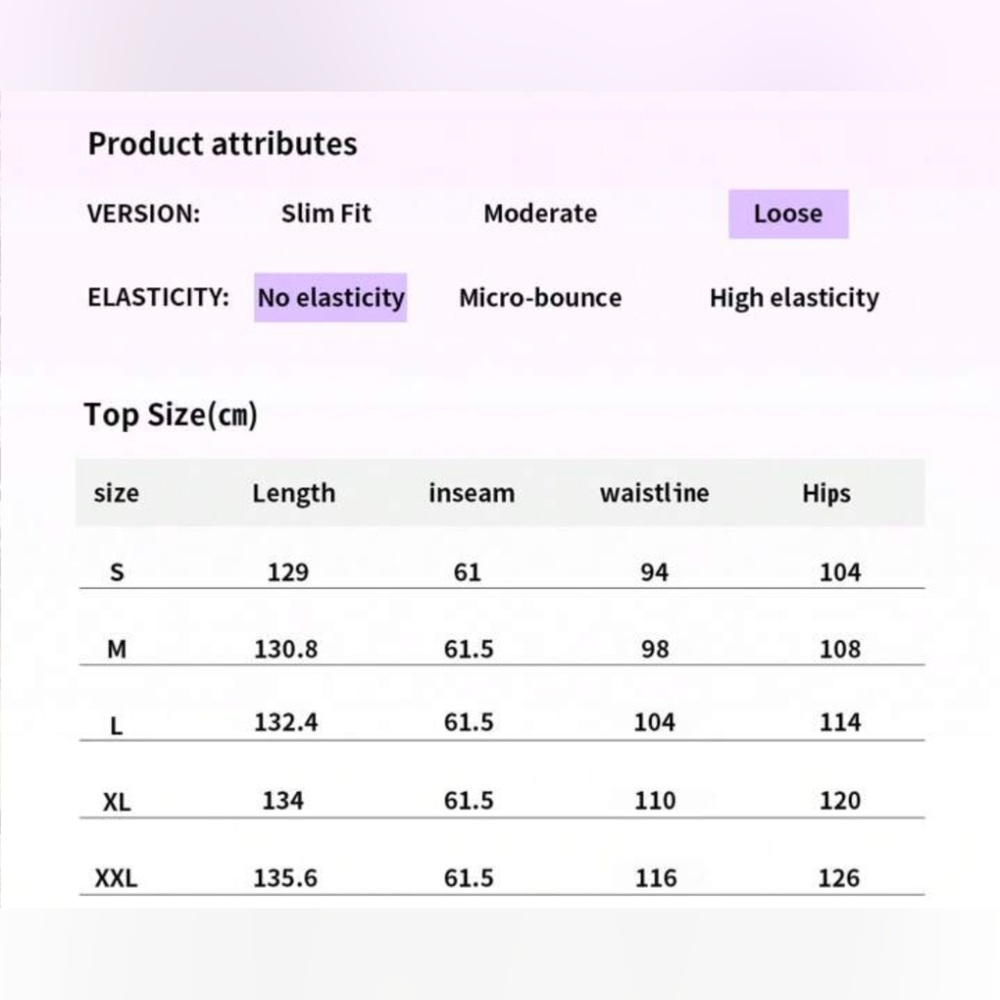Image resolution: width=1000 pixels, height=1000 pixels.
Task: Click the inseam column header
Action: click(471, 493)
